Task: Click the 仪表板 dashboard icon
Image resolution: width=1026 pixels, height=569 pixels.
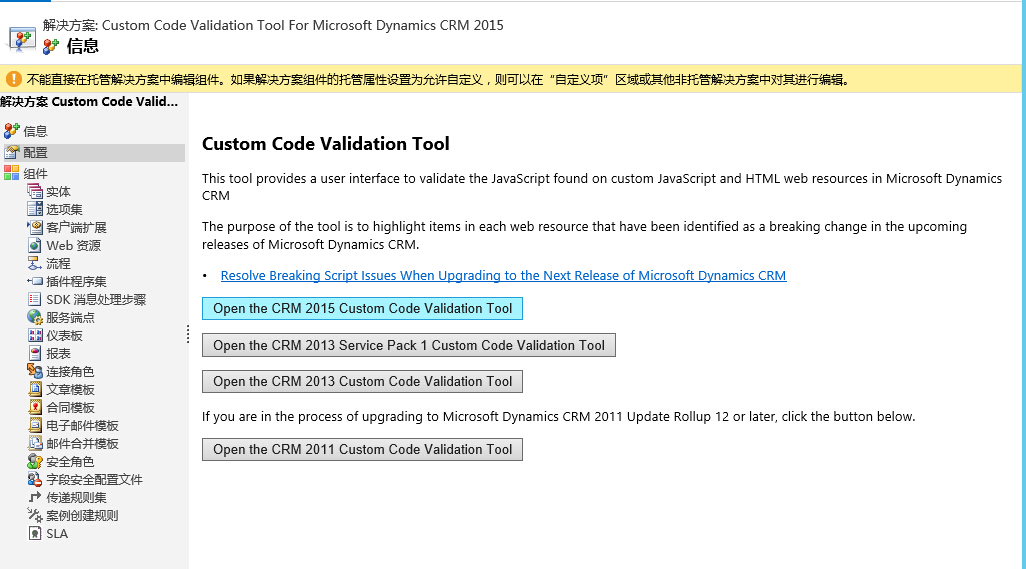Action: pyautogui.click(x=35, y=335)
